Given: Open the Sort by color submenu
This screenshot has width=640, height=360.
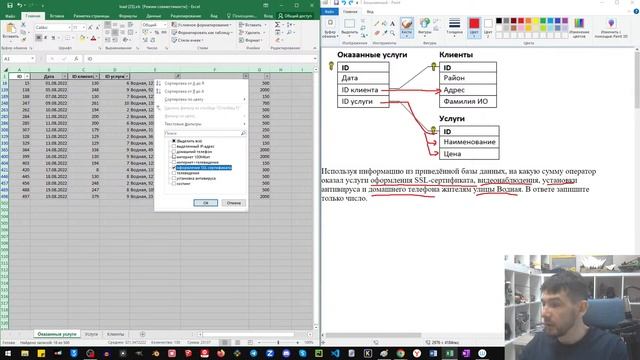Looking at the screenshot, I should [201, 99].
